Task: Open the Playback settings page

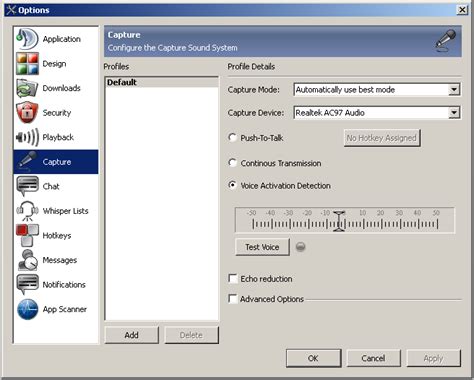Action: 56,137
